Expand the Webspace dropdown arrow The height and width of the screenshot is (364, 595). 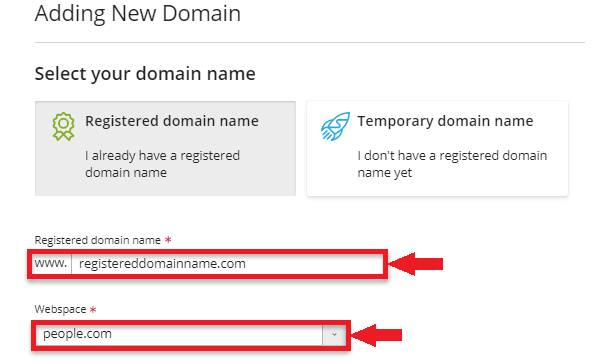(x=334, y=335)
